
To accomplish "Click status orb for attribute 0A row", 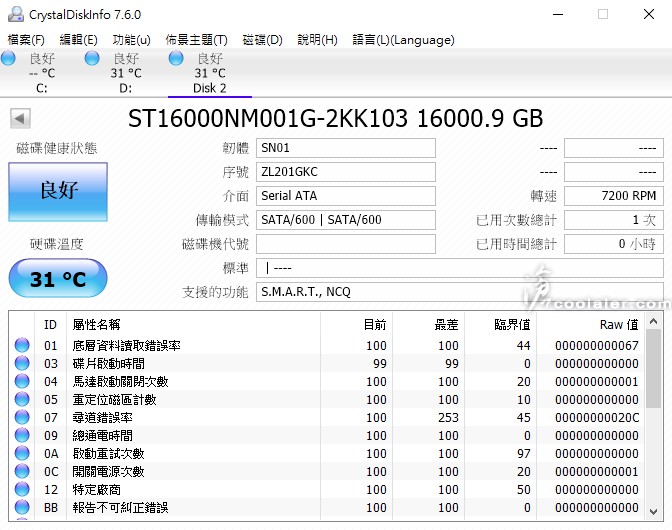I will tap(22, 453).
